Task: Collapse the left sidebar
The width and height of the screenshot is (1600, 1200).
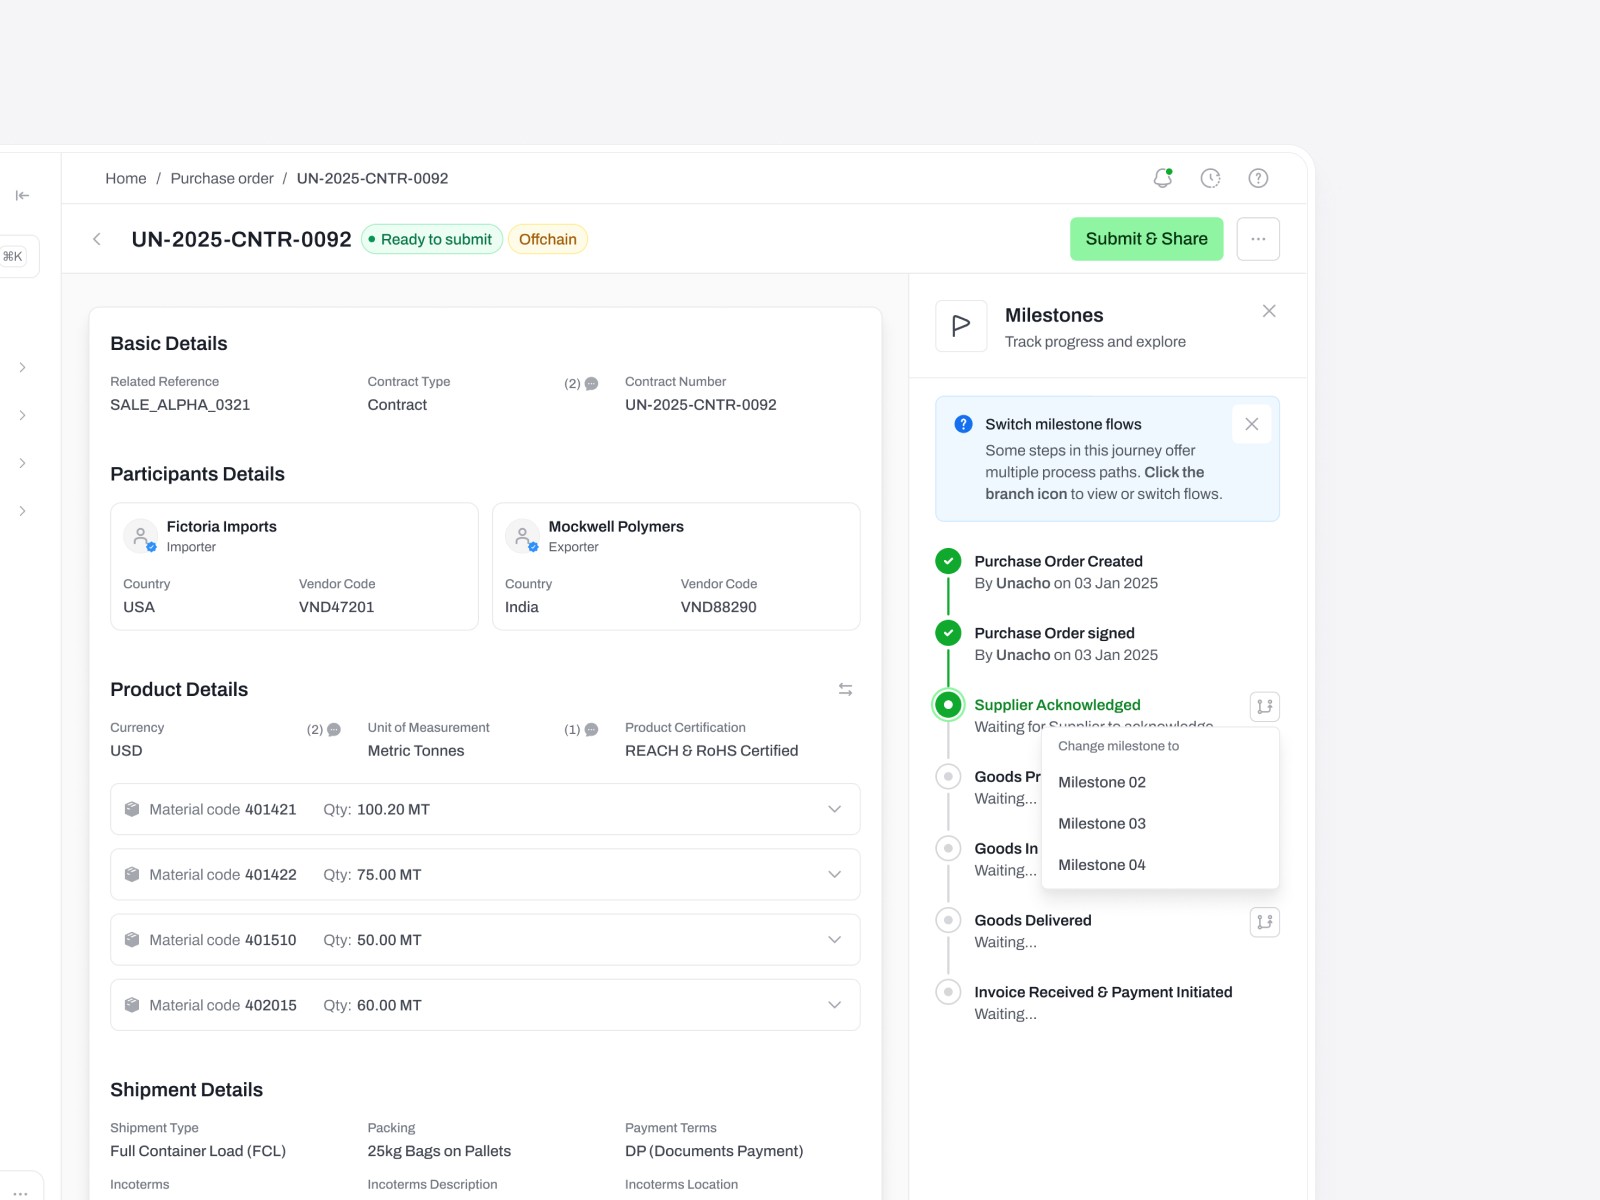Action: [x=22, y=195]
